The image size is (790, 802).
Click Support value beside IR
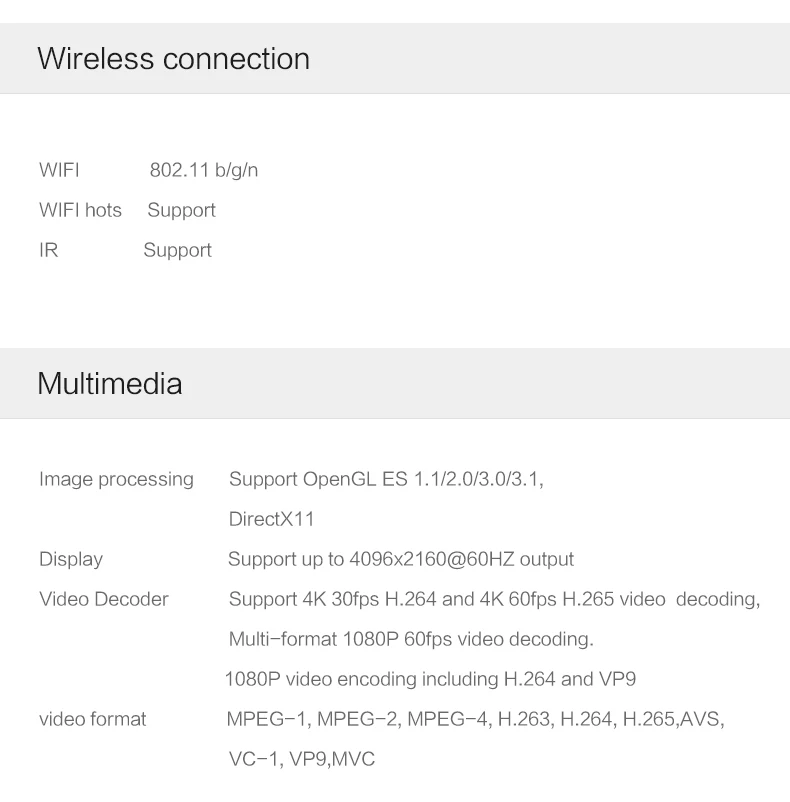tap(177, 250)
